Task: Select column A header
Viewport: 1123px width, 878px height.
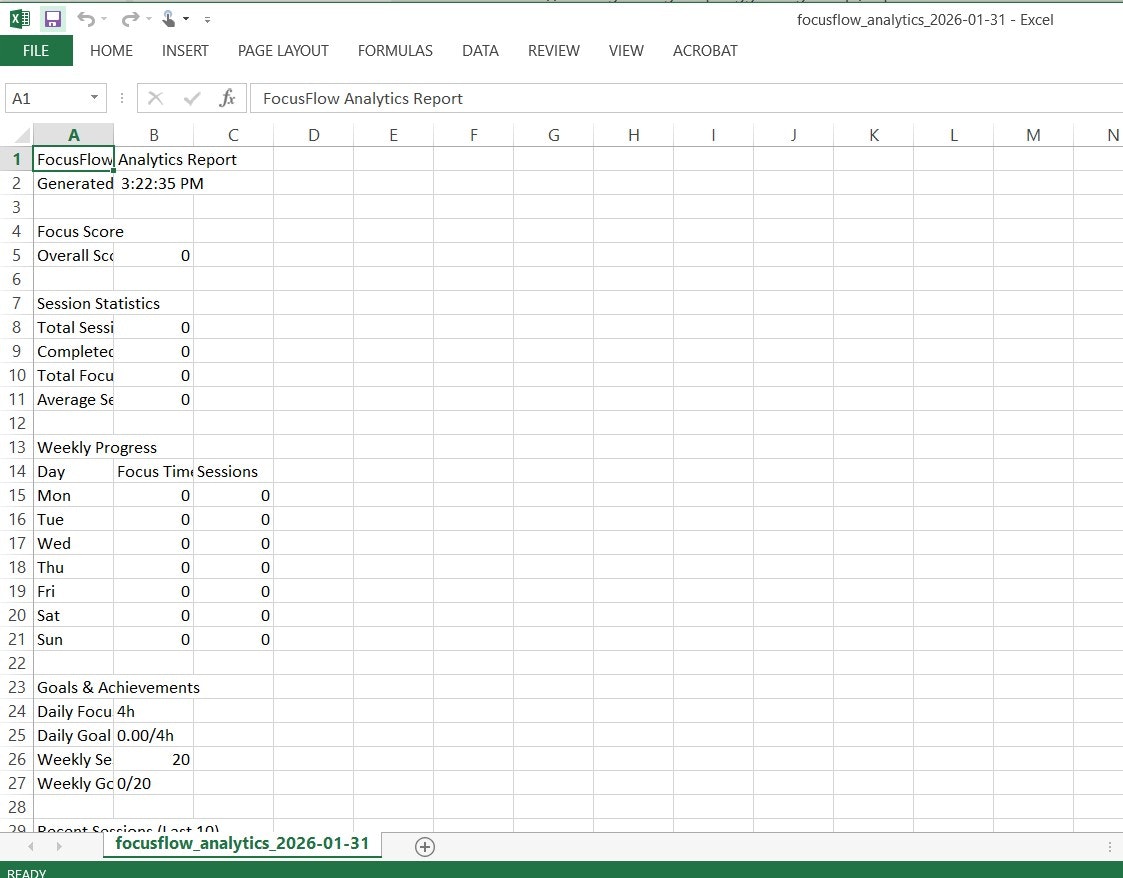Action: pos(74,135)
